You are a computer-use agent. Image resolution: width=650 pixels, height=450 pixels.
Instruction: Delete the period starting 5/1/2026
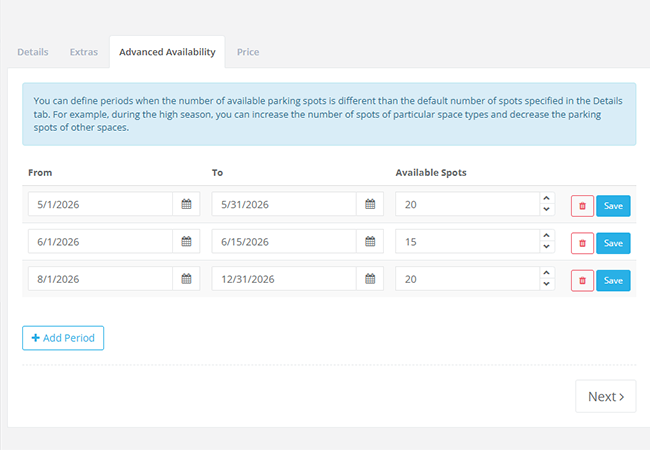(582, 206)
